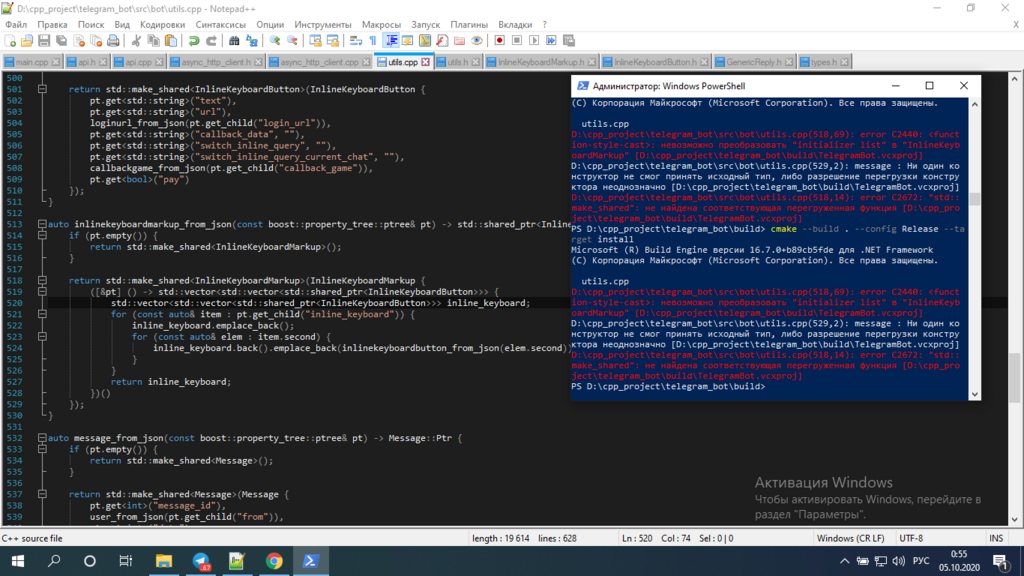Screen dimensions: 1024x576
Task: Click Save recorded macro icon
Action: [x=569, y=40]
